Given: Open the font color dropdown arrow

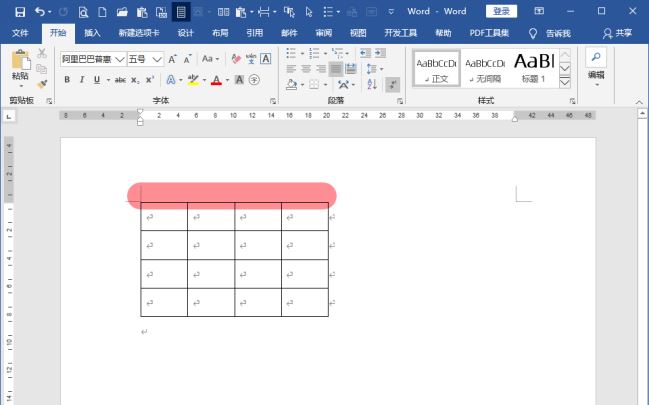Looking at the screenshot, I should 227,80.
